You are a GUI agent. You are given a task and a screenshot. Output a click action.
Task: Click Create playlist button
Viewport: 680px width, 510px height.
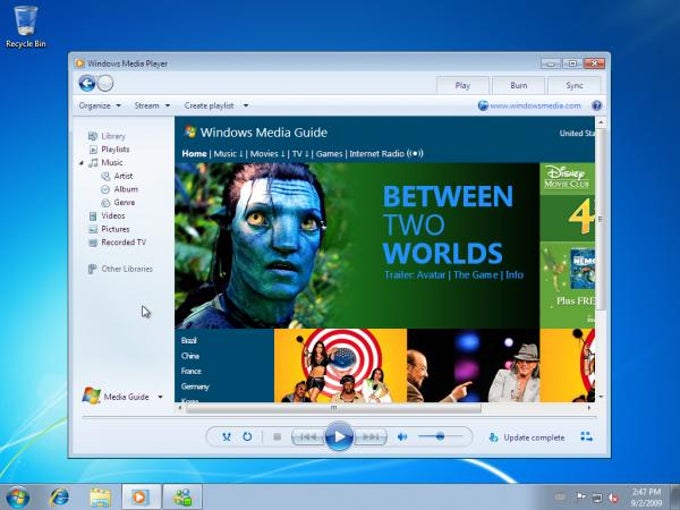coord(209,105)
